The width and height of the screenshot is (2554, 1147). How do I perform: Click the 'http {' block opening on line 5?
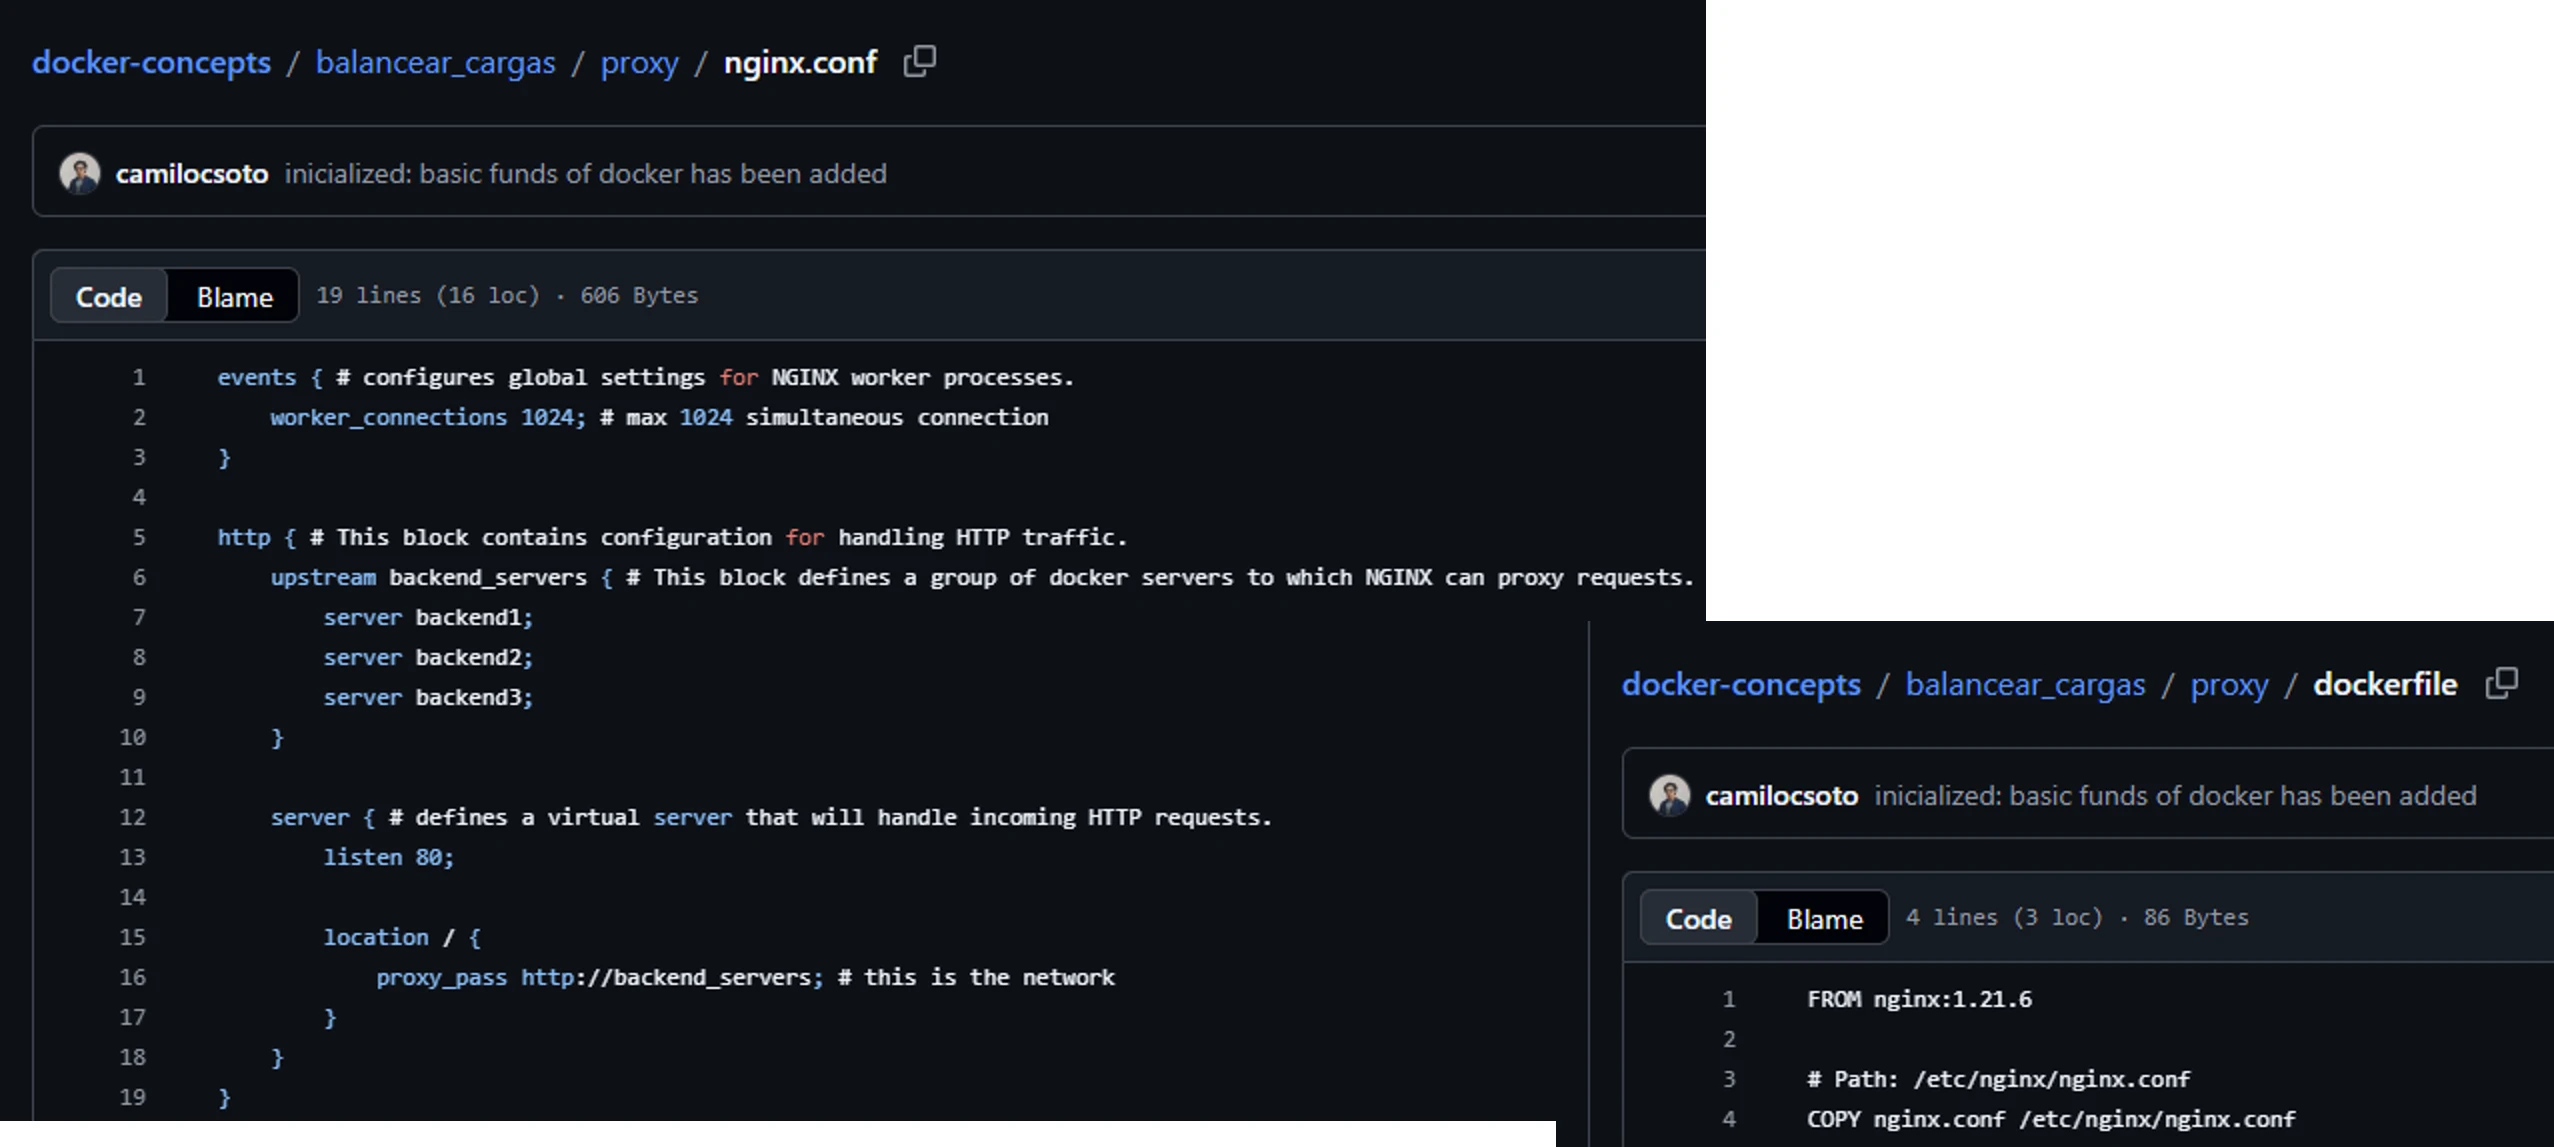(257, 537)
